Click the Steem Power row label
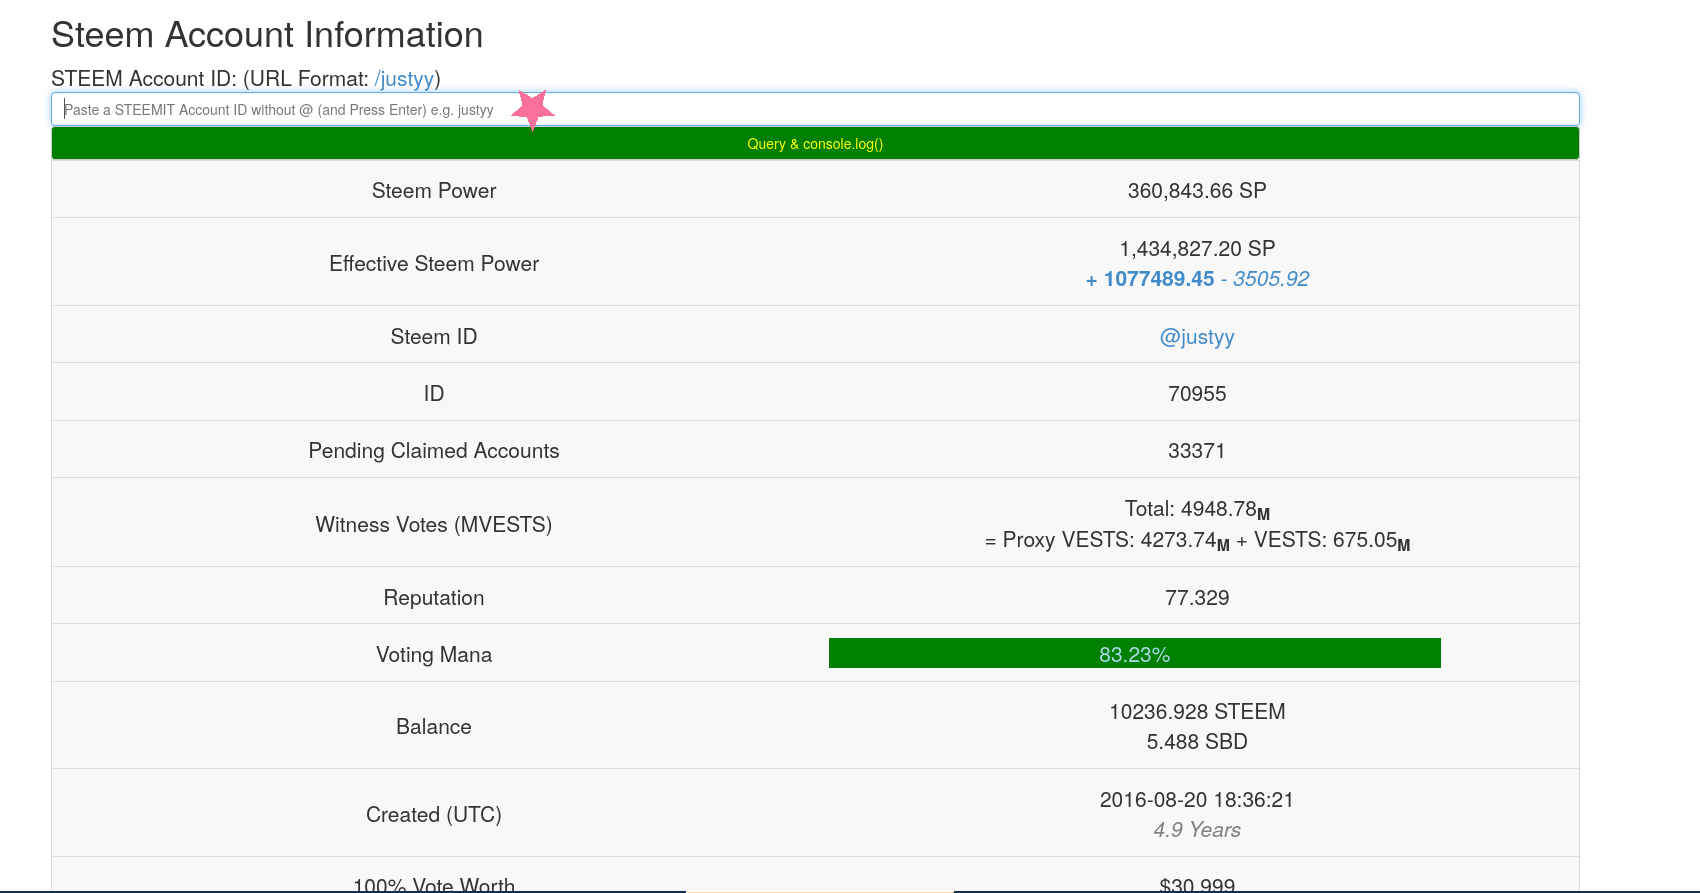Image resolution: width=1700 pixels, height=893 pixels. [434, 191]
